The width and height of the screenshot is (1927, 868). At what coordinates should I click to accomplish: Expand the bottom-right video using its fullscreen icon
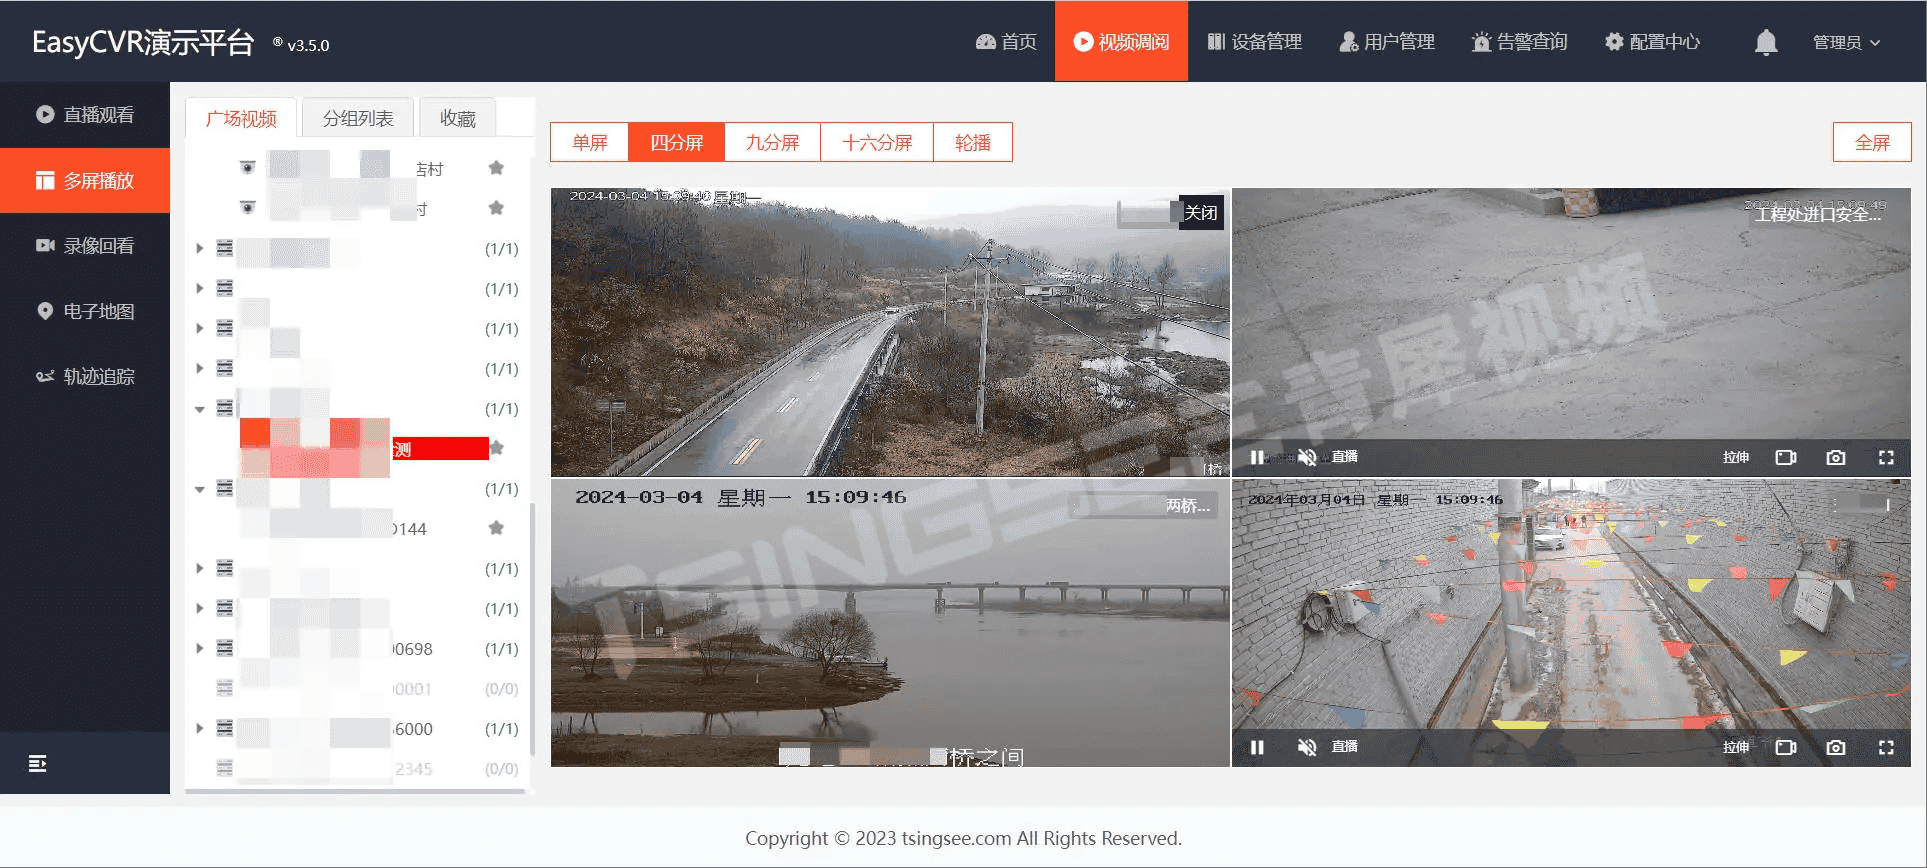1886,747
